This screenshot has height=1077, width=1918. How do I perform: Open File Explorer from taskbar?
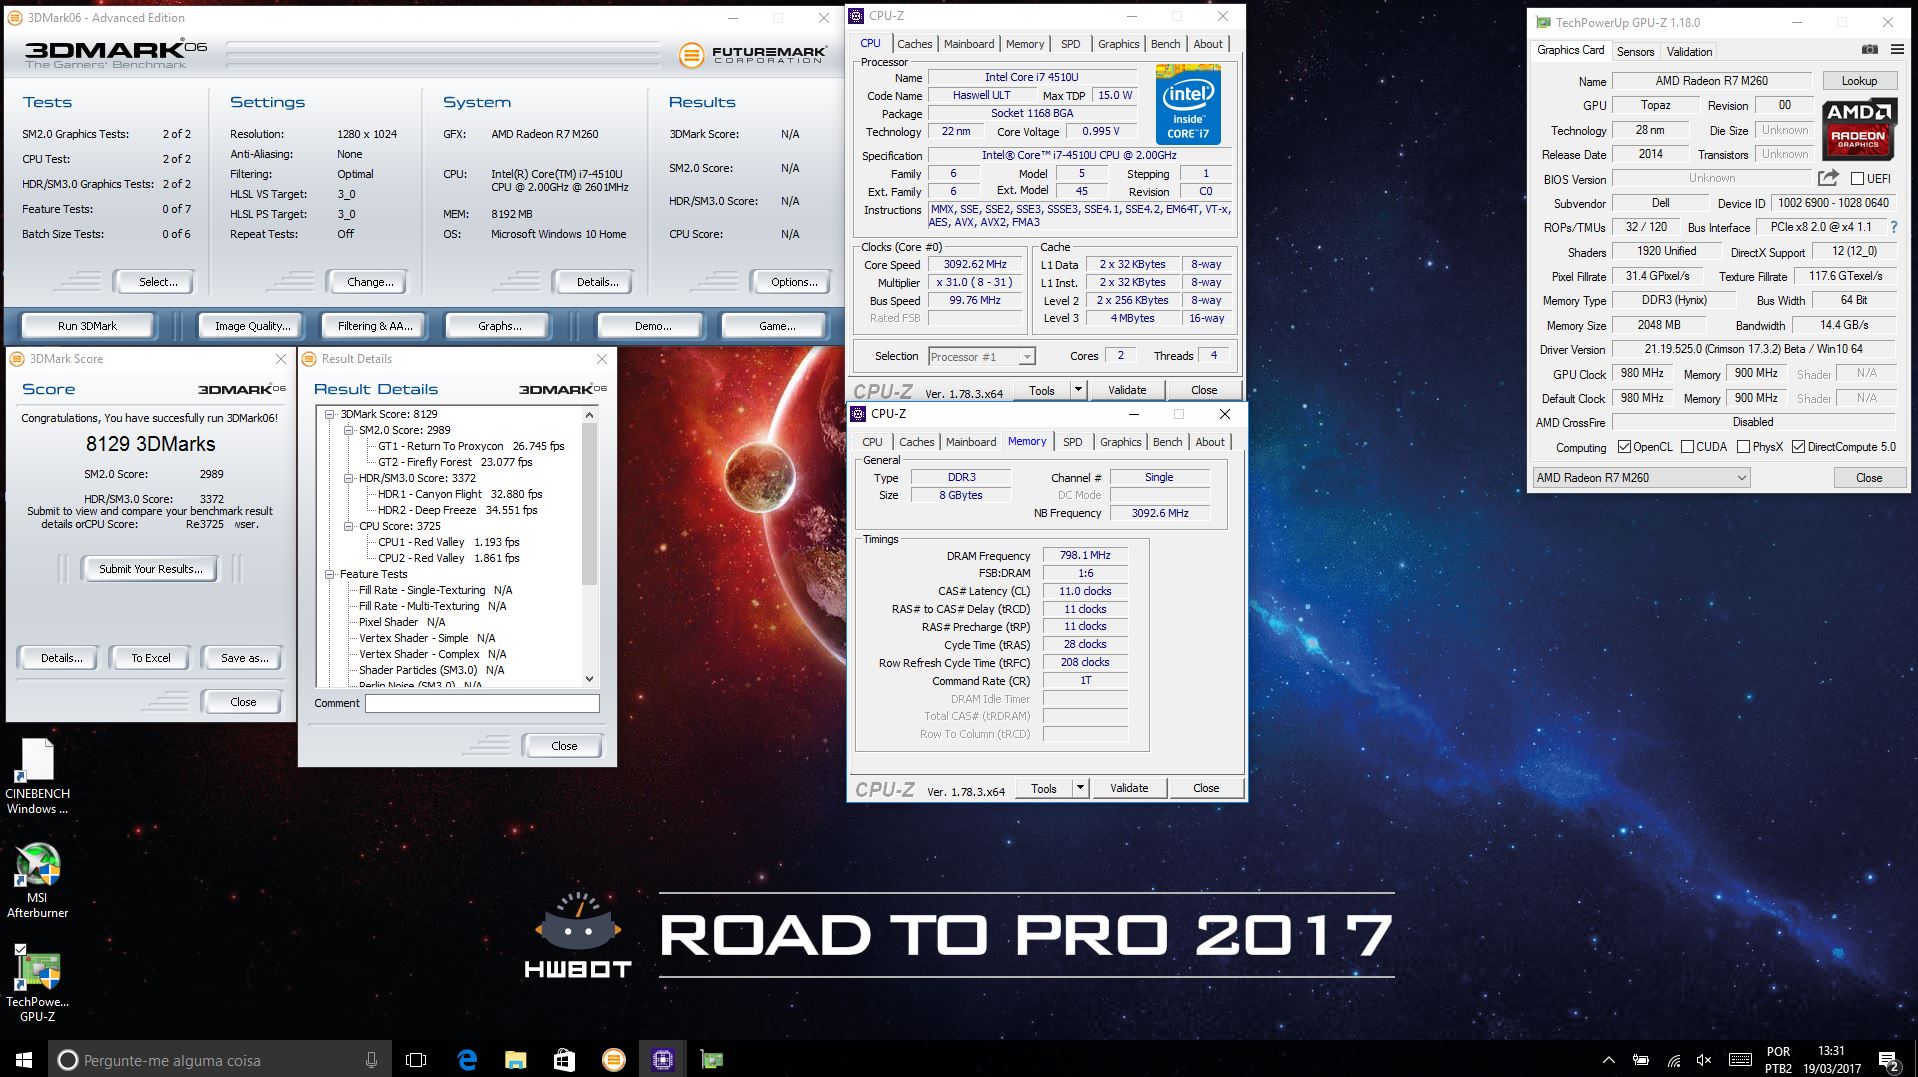point(515,1060)
